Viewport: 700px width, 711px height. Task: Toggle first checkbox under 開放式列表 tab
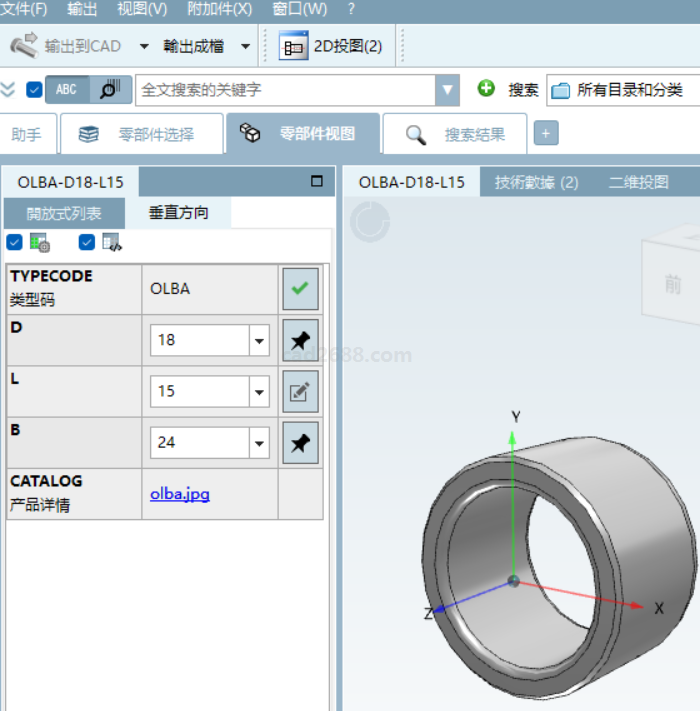pyautogui.click(x=14, y=242)
